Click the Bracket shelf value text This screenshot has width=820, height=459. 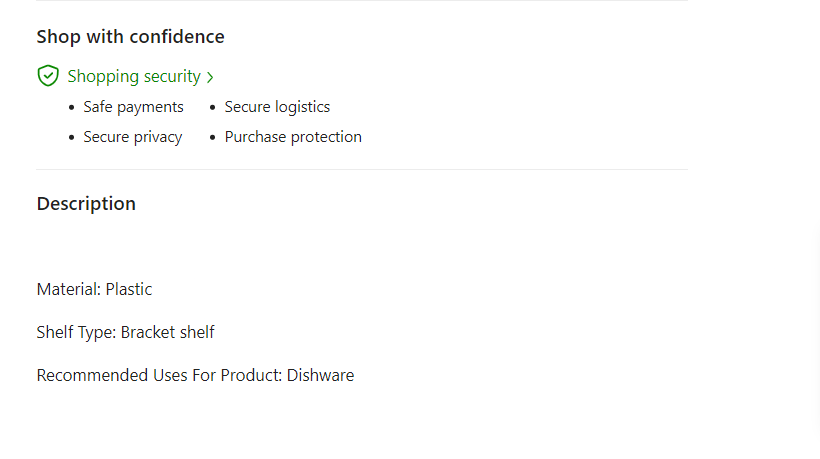coord(167,332)
